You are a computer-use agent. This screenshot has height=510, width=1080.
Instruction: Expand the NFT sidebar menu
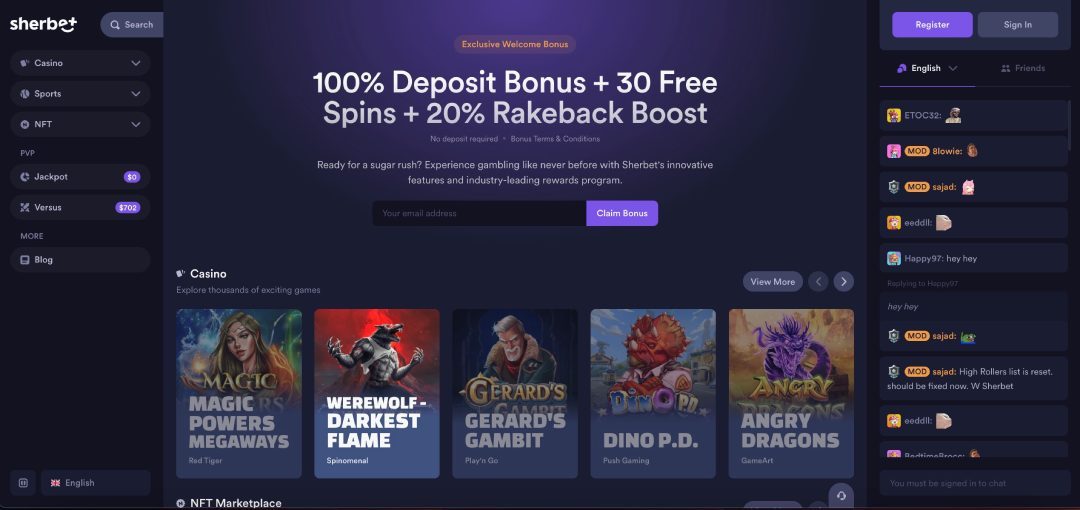tap(80, 124)
